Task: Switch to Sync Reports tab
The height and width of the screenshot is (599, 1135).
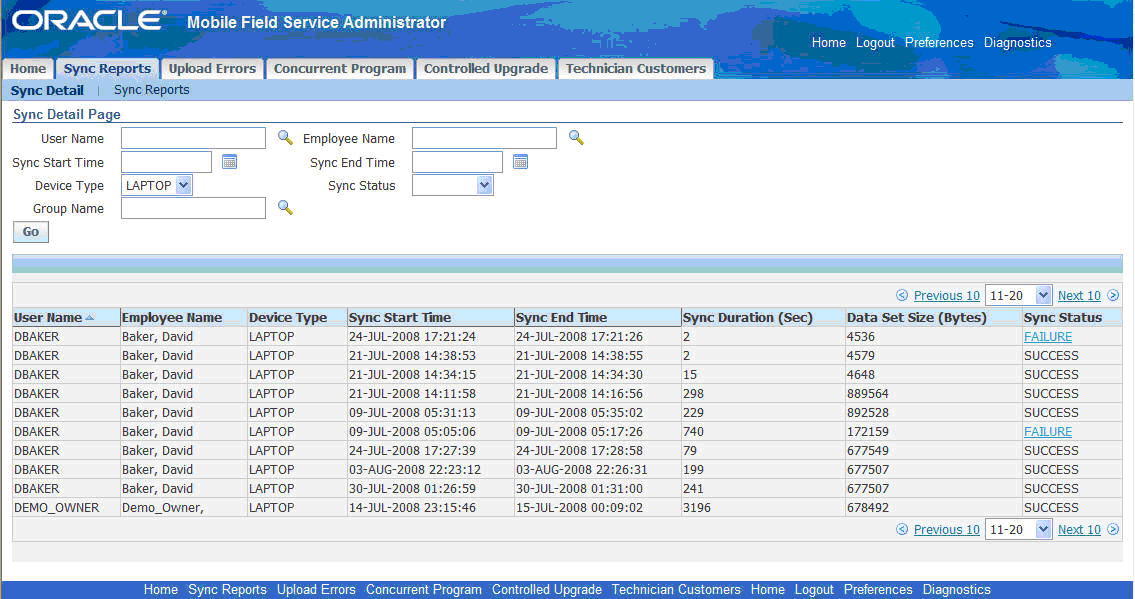Action: tap(107, 69)
